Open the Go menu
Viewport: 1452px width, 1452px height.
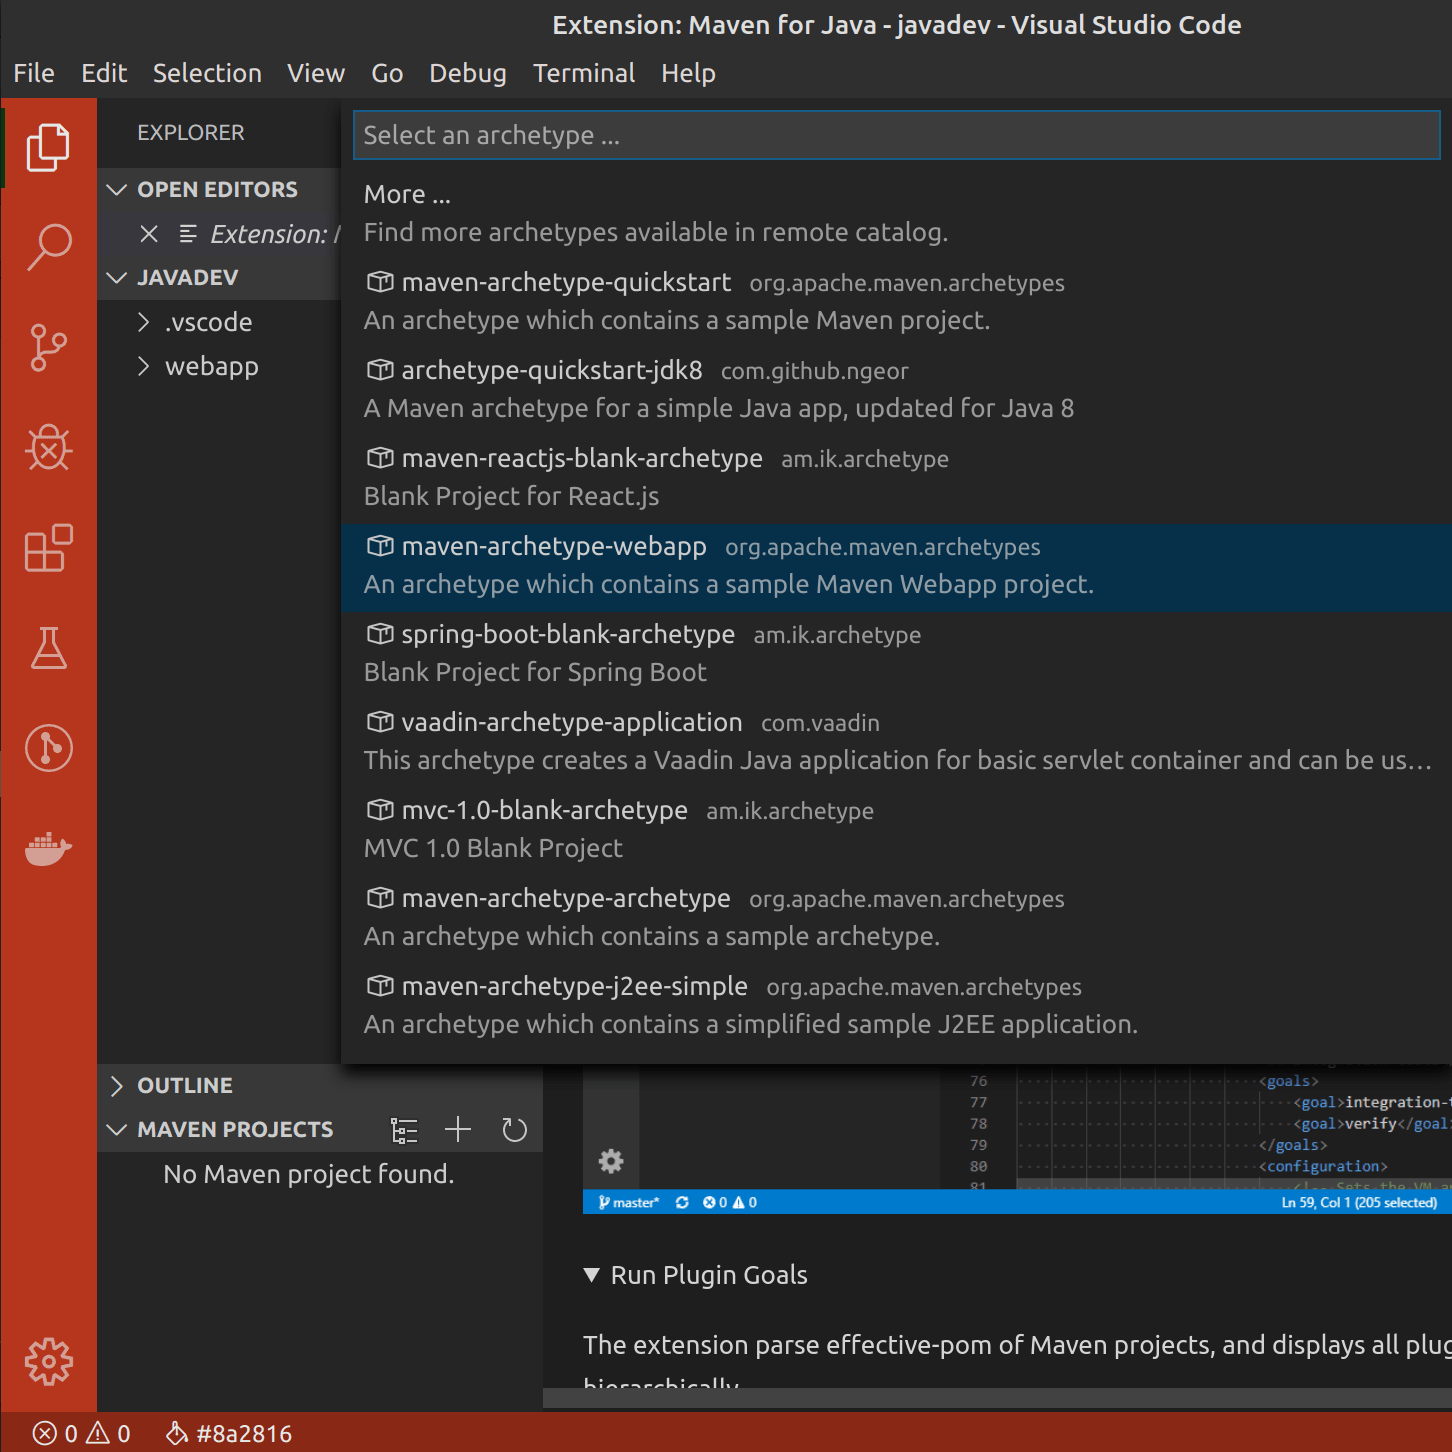387,73
